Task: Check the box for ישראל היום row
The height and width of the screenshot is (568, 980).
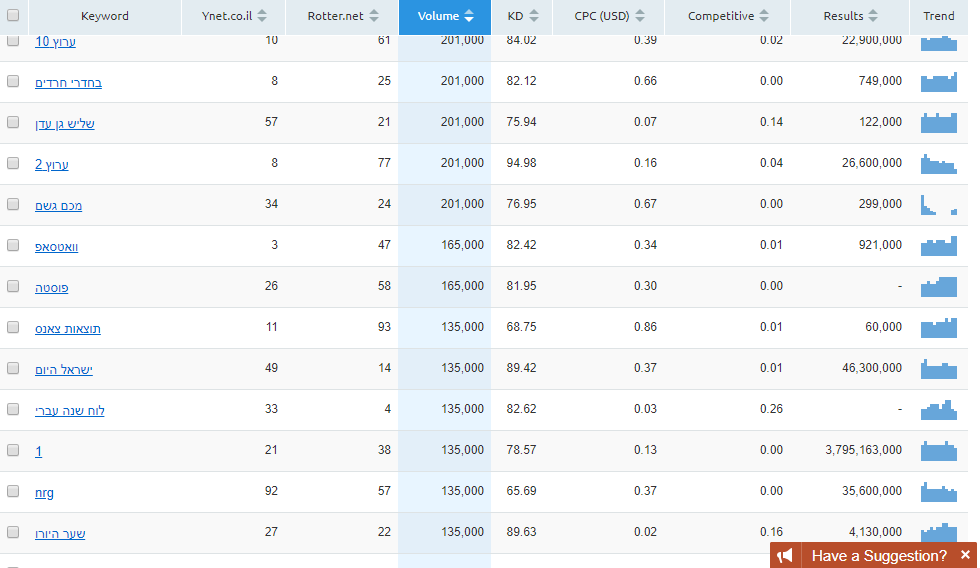Action: (x=13, y=369)
